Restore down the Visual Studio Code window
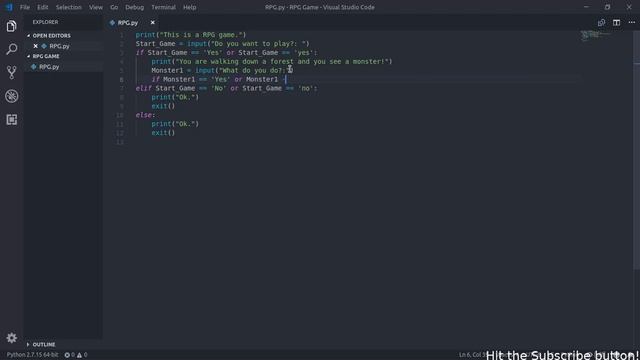The height and width of the screenshot is (360, 640). pyautogui.click(x=607, y=7)
